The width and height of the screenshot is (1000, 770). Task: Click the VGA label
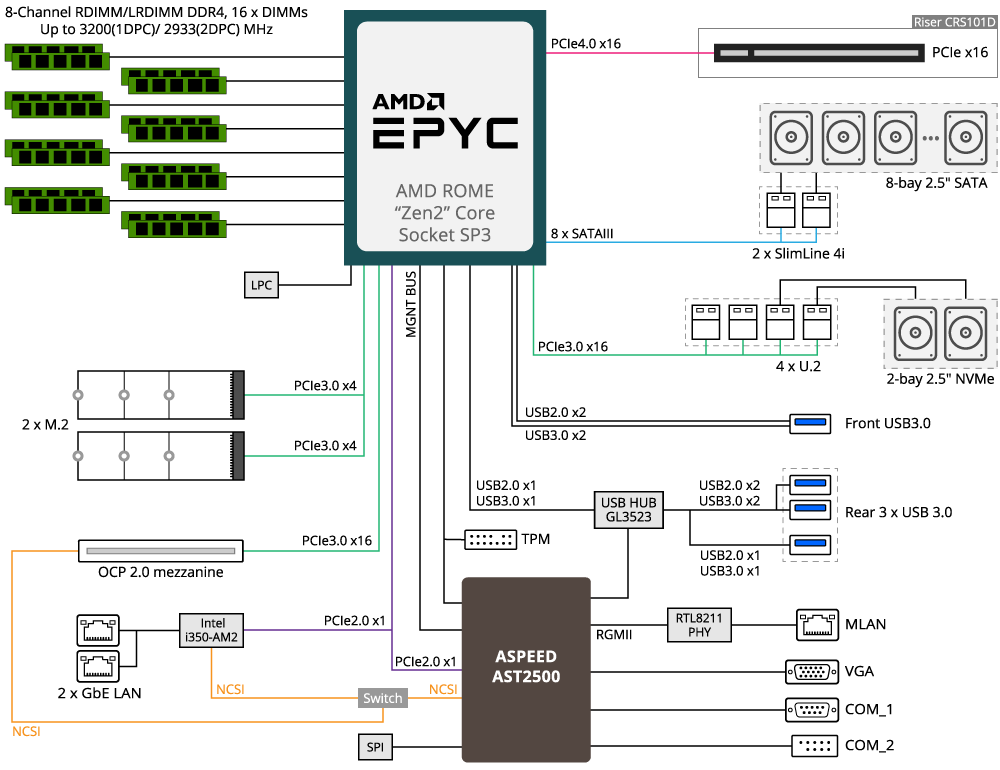tap(859, 671)
